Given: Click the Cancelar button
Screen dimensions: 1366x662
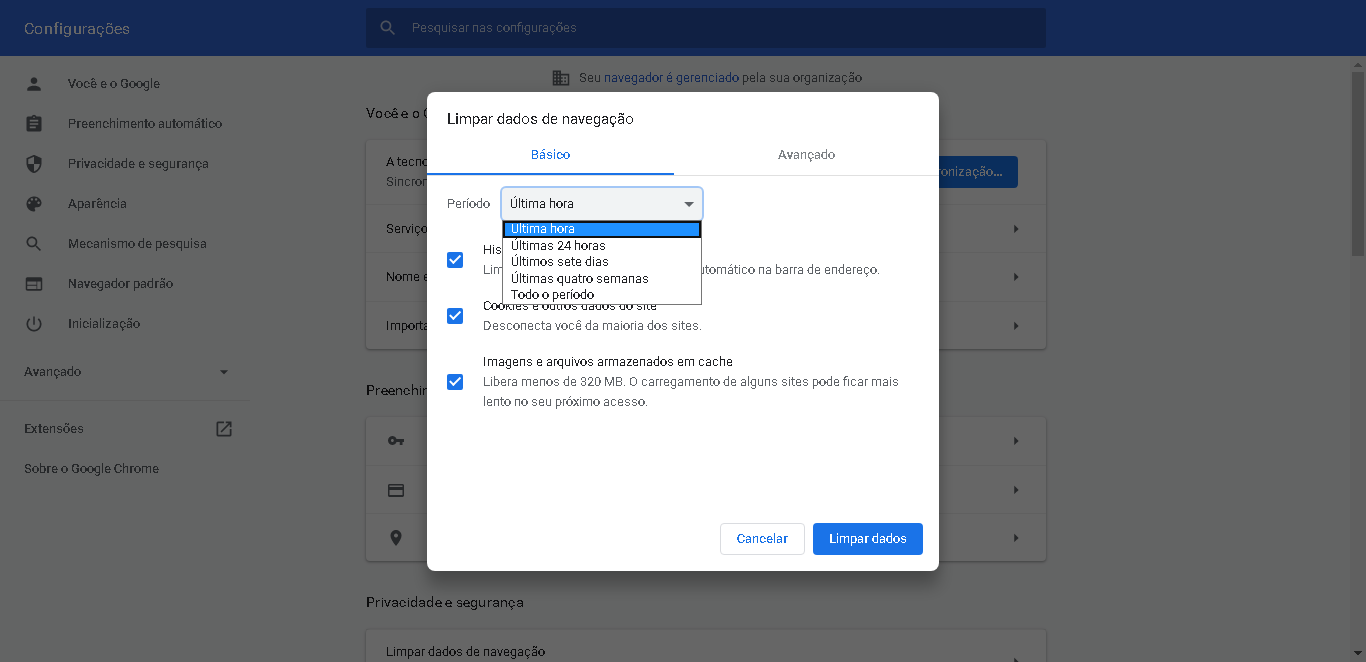Looking at the screenshot, I should pyautogui.click(x=762, y=539).
